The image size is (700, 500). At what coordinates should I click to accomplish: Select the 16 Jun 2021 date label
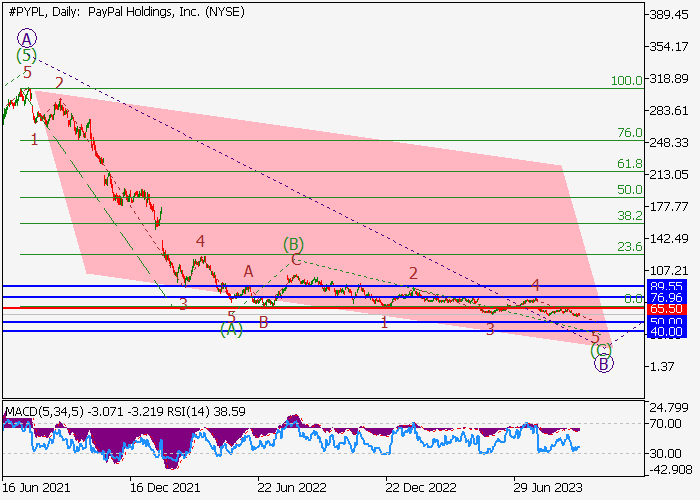pyautogui.click(x=36, y=487)
